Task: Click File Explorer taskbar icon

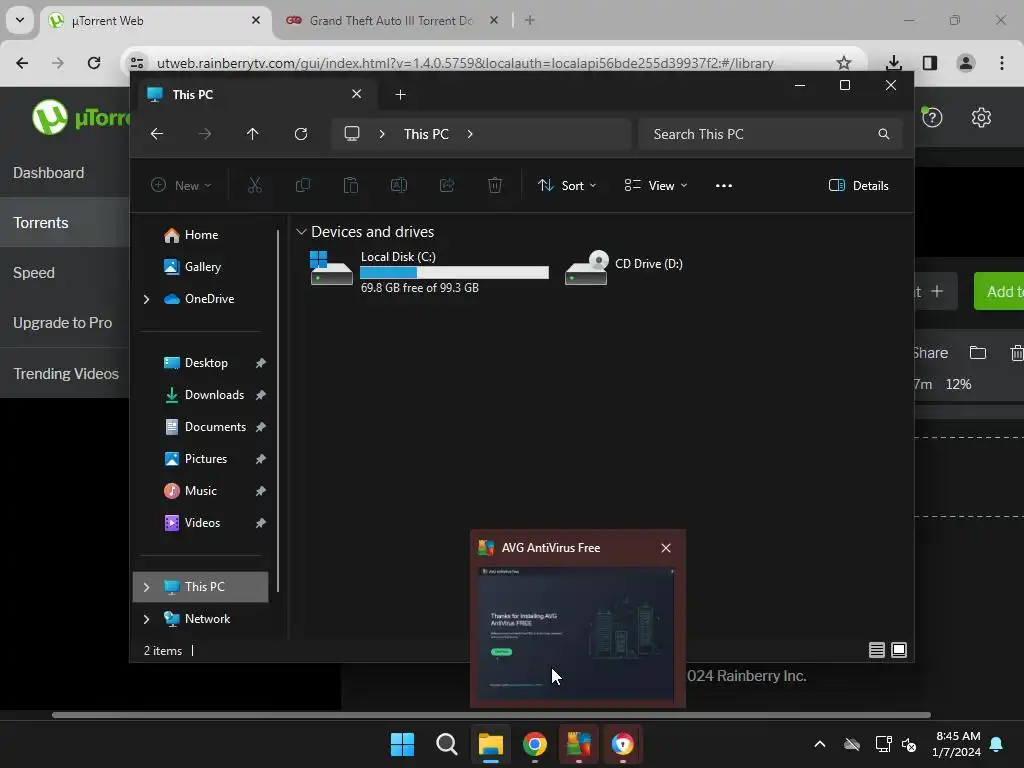Action: coord(490,744)
